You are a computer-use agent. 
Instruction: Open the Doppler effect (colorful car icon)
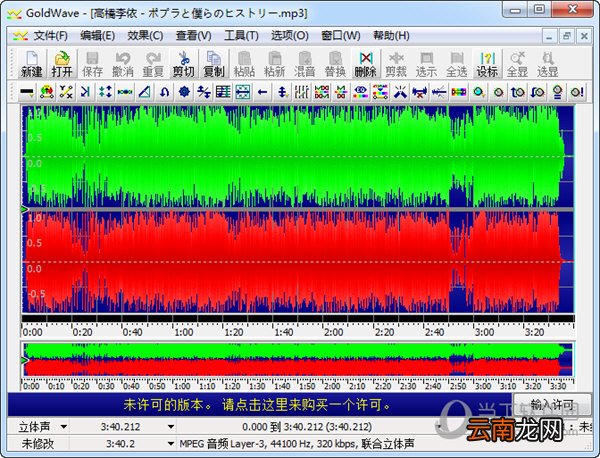(x=47, y=92)
